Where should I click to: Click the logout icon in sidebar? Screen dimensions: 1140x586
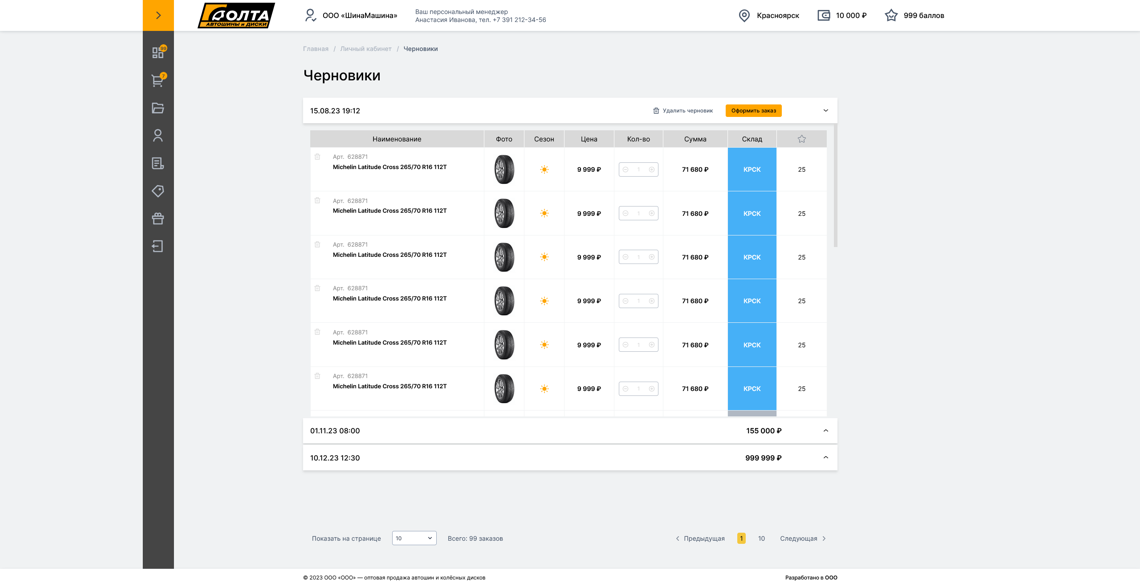[x=158, y=246]
